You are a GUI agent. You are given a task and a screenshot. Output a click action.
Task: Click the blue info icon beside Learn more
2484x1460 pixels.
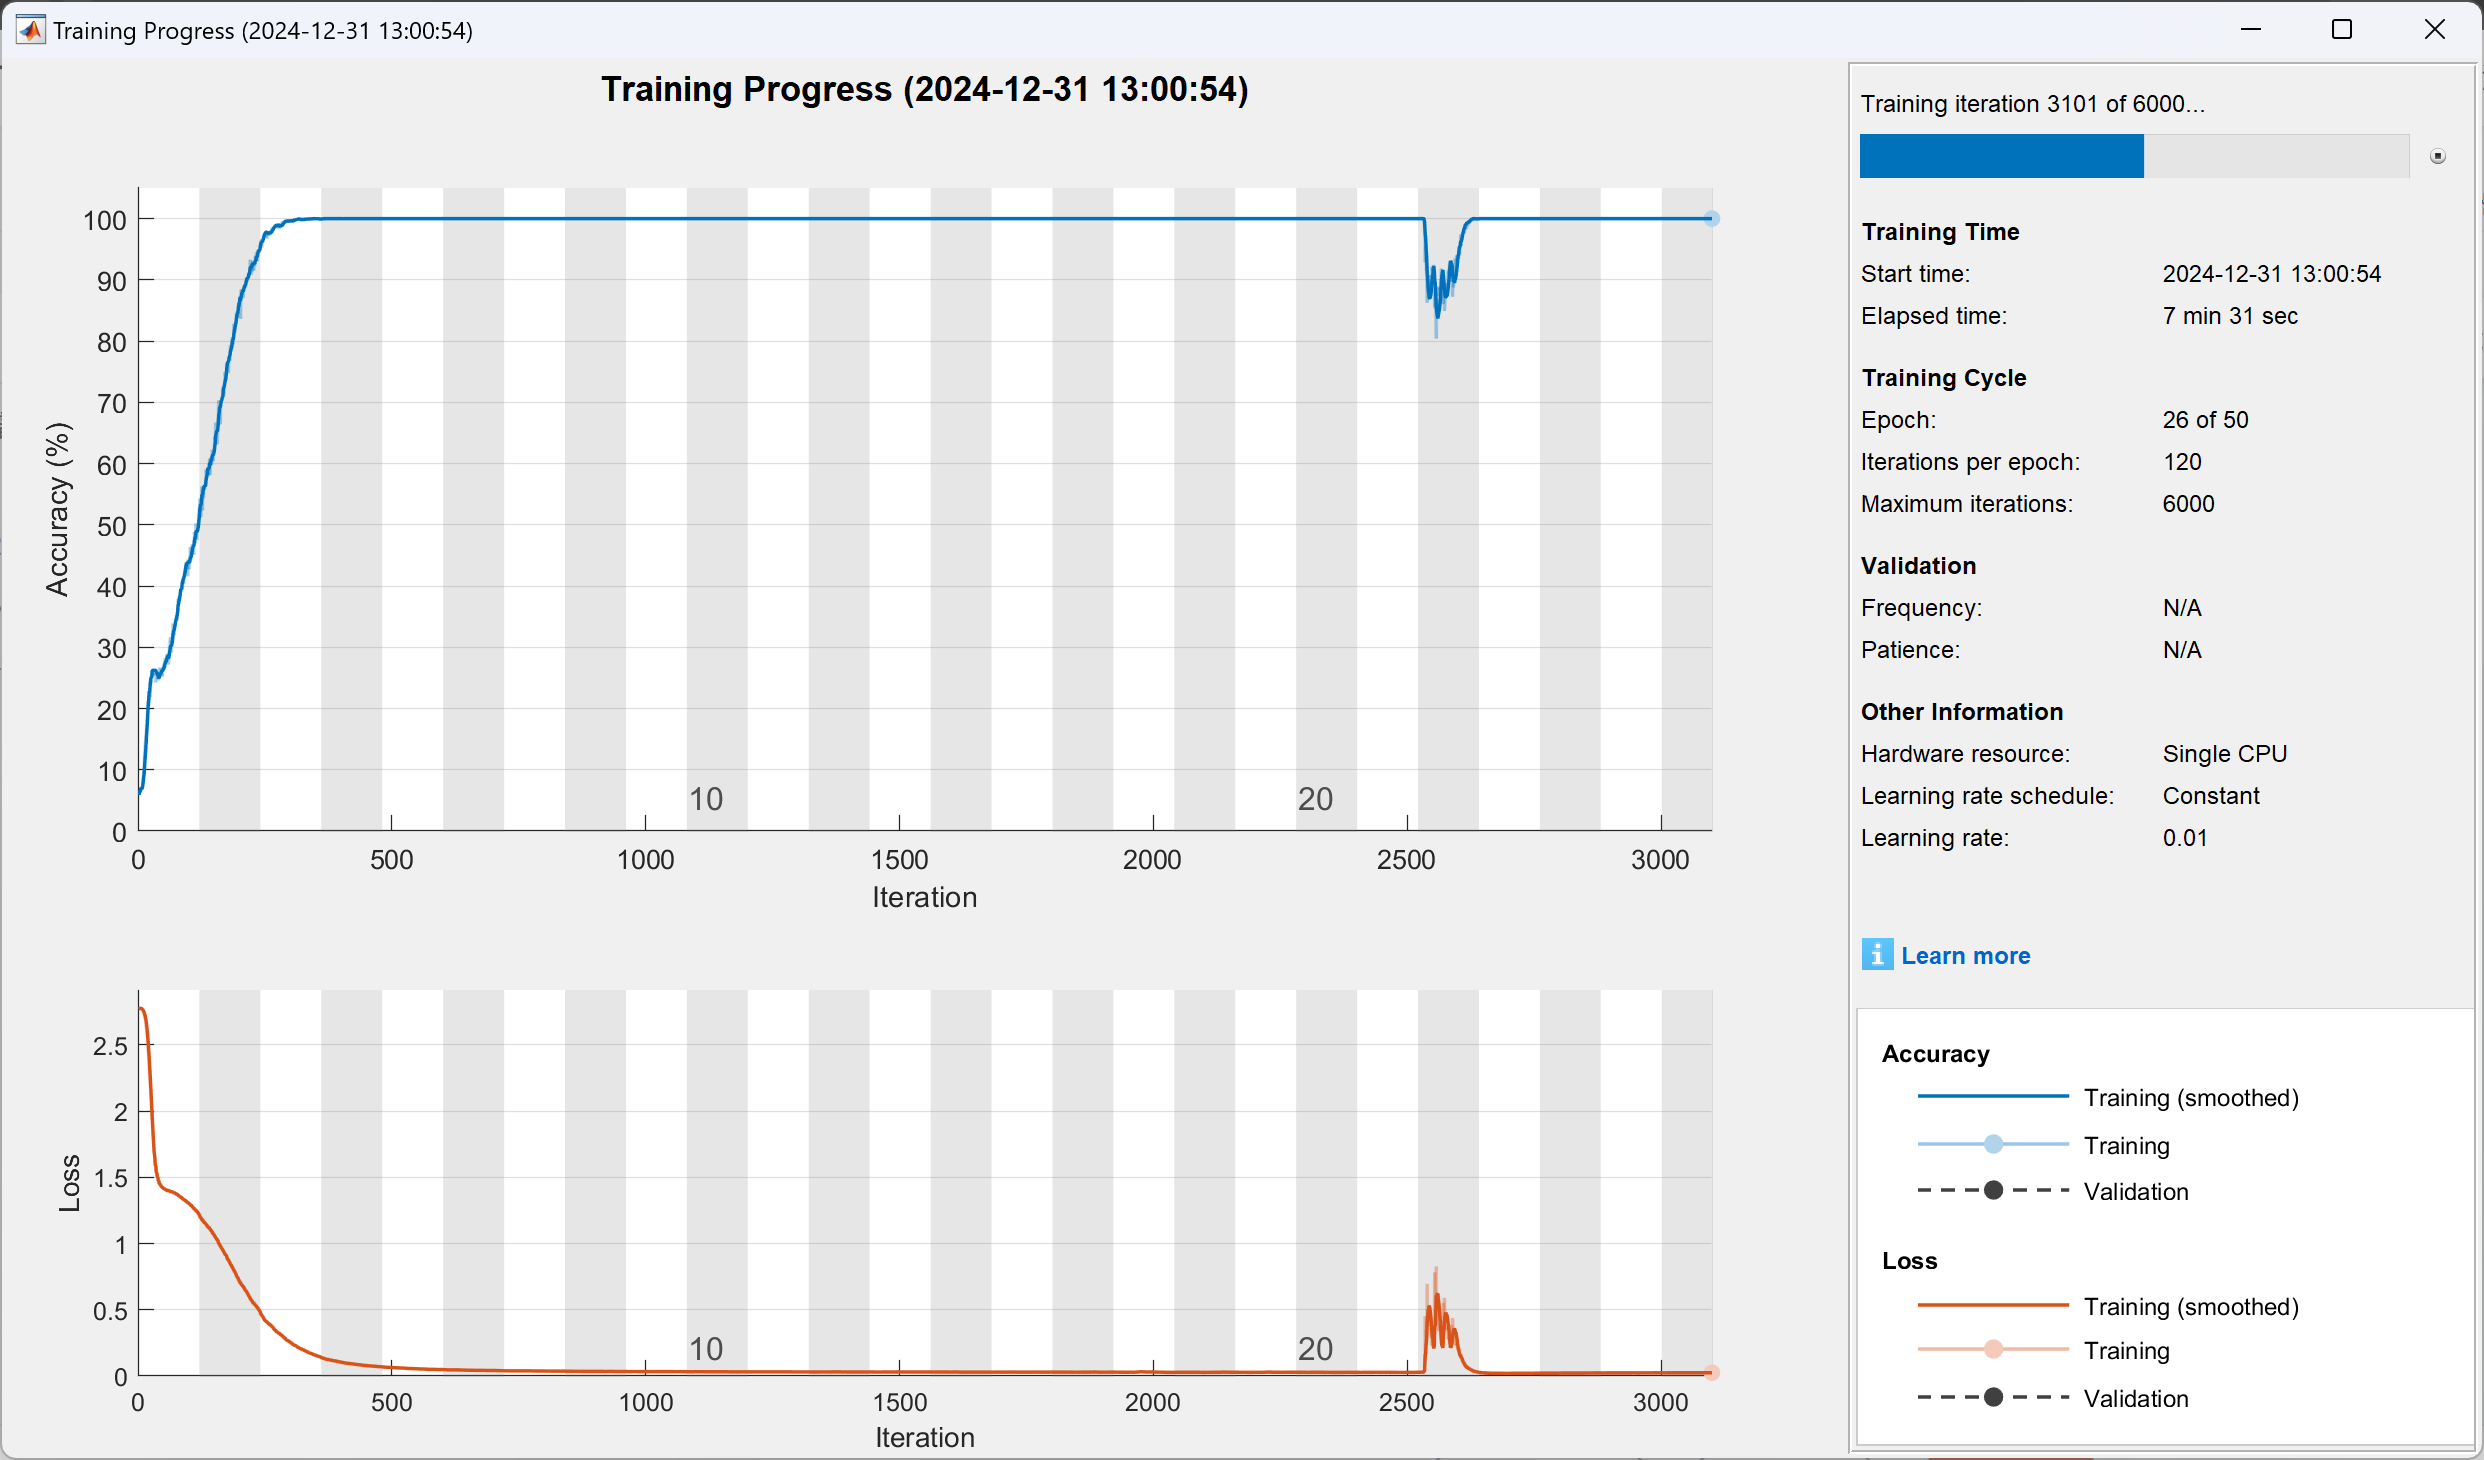(x=1876, y=955)
